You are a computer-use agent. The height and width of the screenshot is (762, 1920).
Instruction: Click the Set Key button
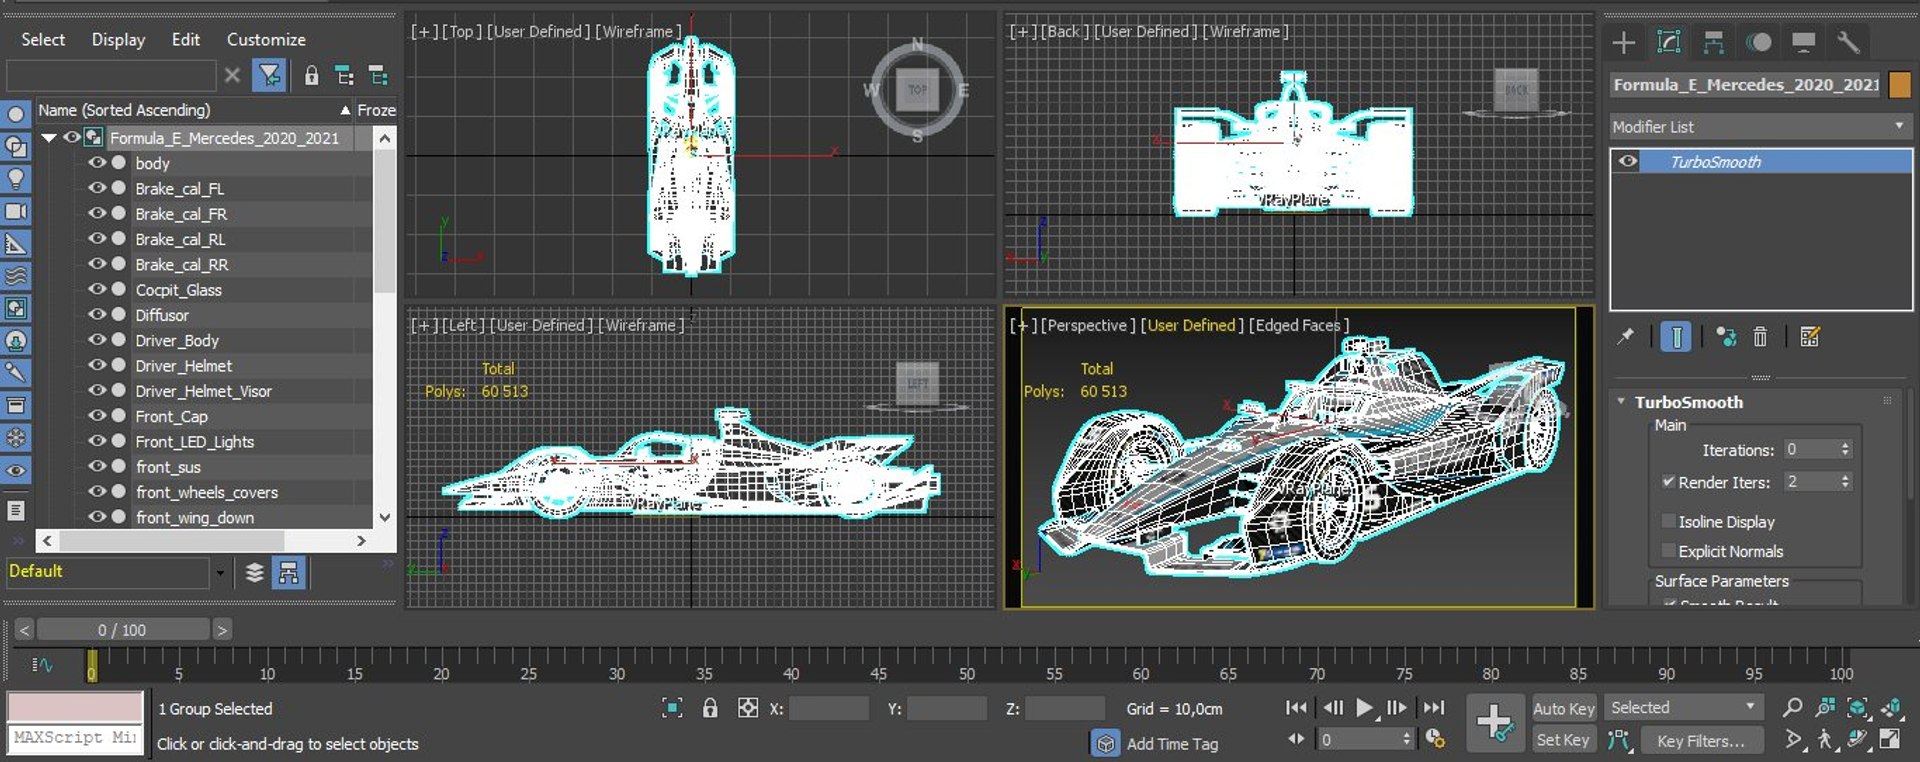1563,740
